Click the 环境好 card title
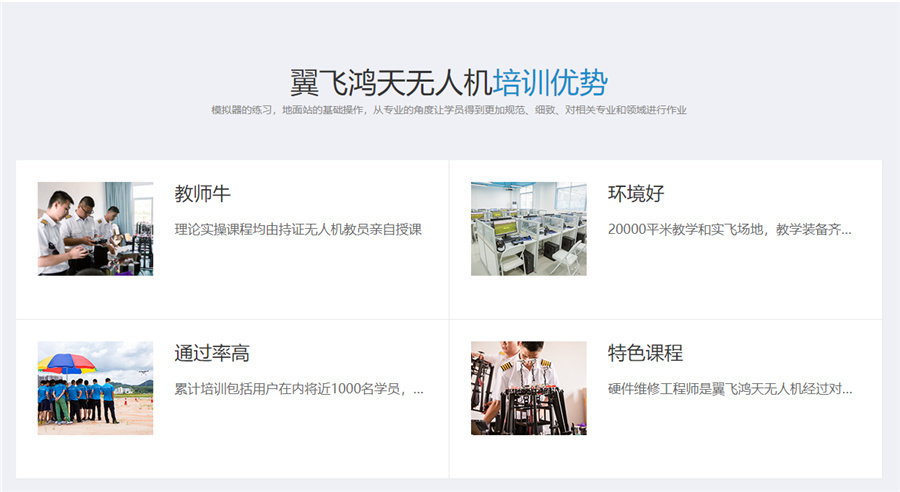 636,193
